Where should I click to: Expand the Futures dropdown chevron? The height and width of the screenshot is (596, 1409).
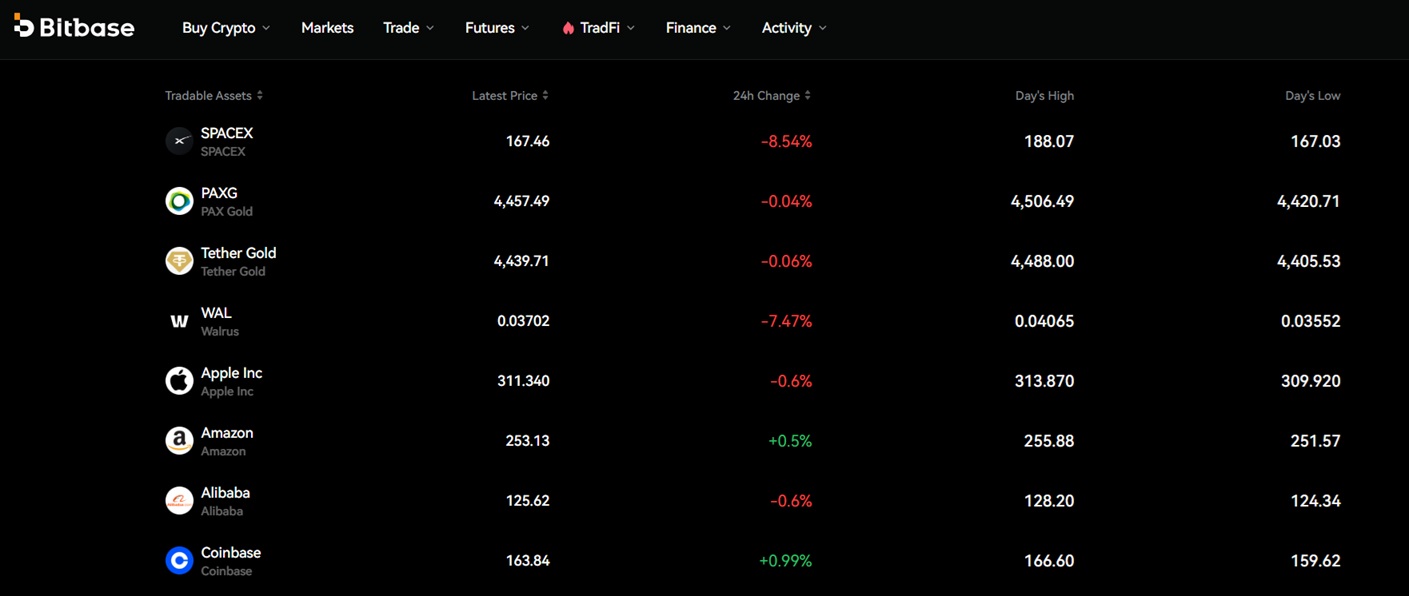point(526,28)
